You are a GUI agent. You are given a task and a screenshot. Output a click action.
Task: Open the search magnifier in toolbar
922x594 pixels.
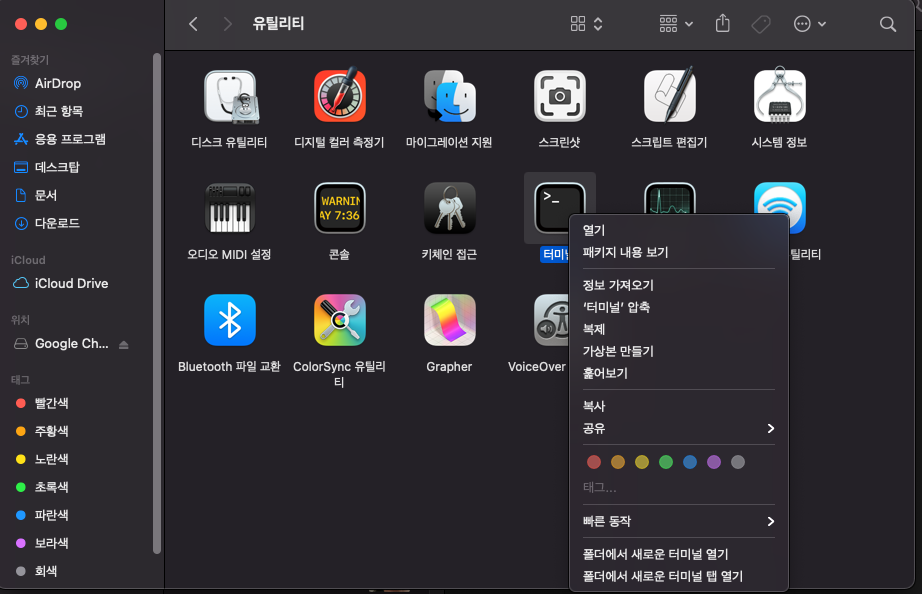(888, 24)
